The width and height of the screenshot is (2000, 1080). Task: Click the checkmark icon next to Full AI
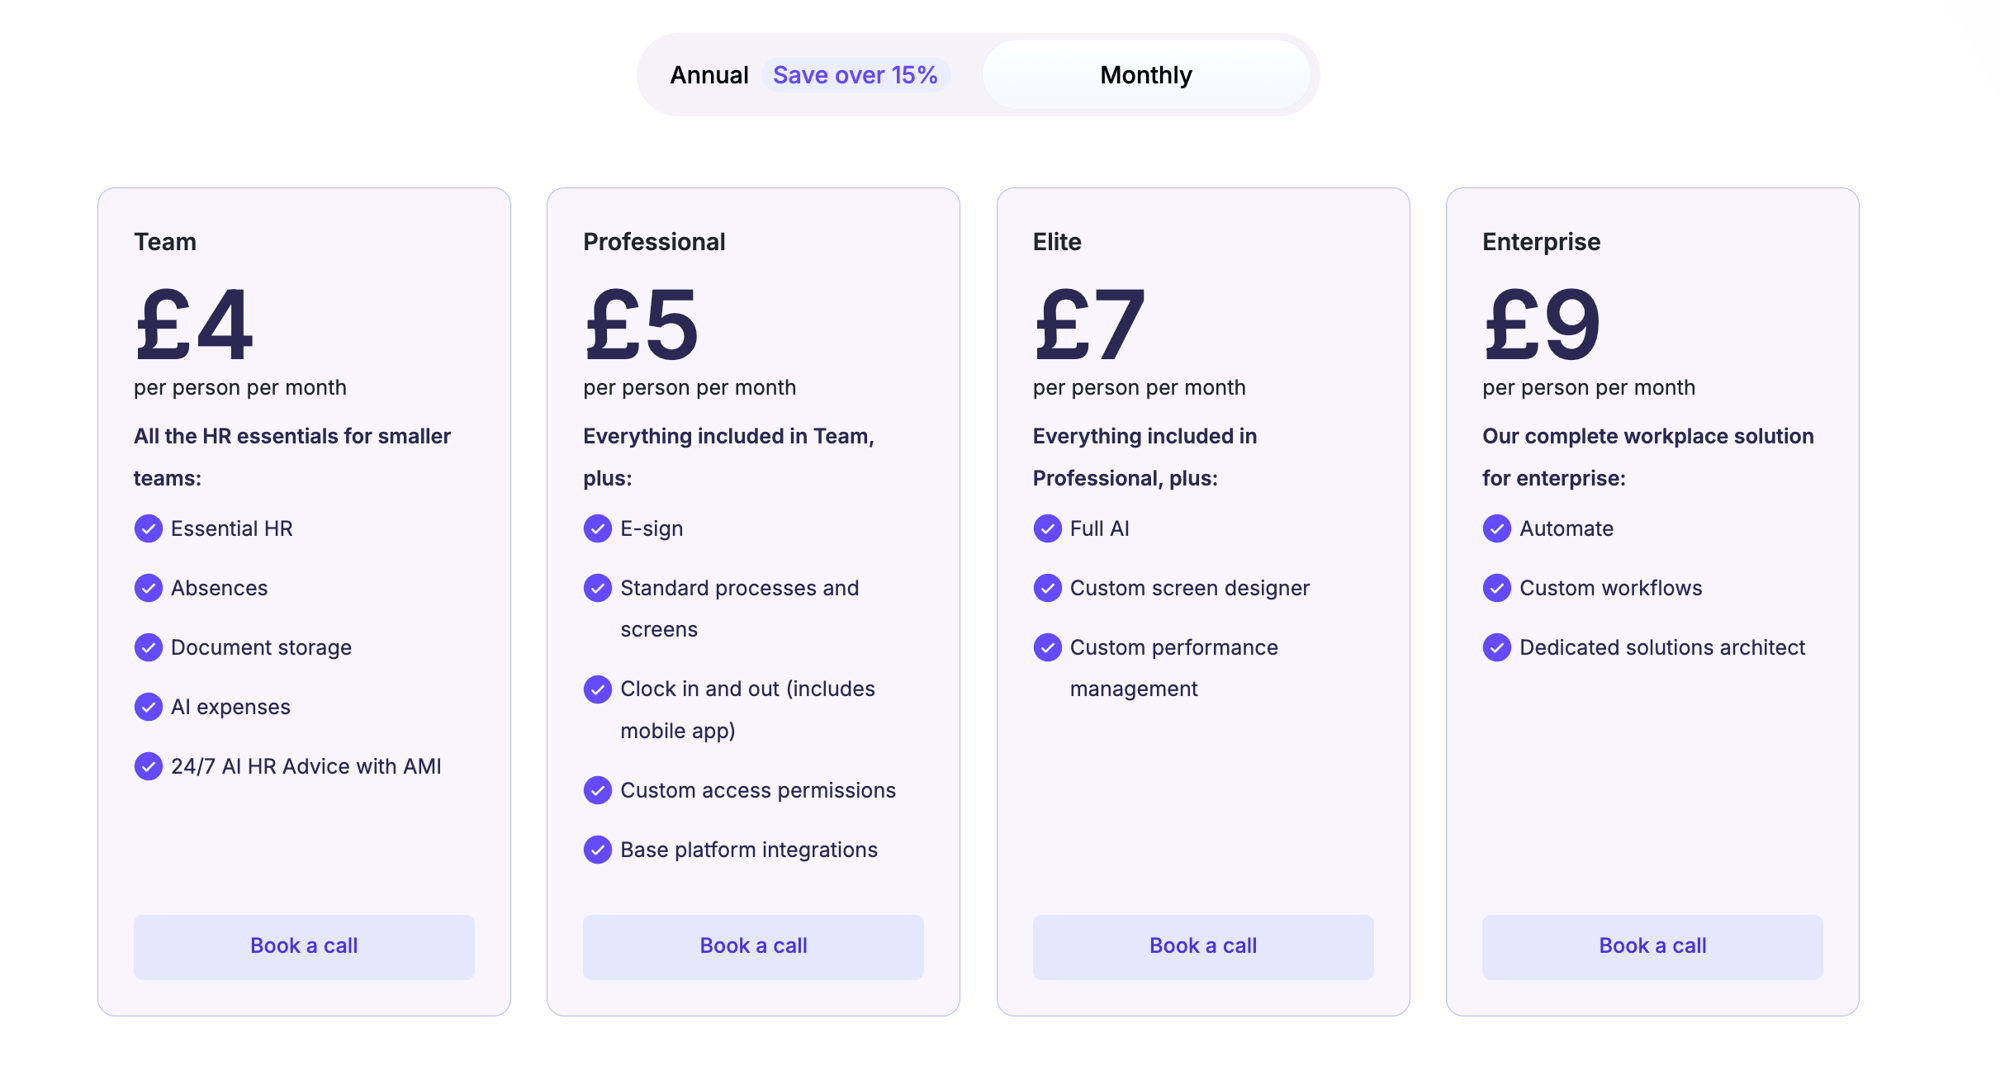(x=1047, y=528)
